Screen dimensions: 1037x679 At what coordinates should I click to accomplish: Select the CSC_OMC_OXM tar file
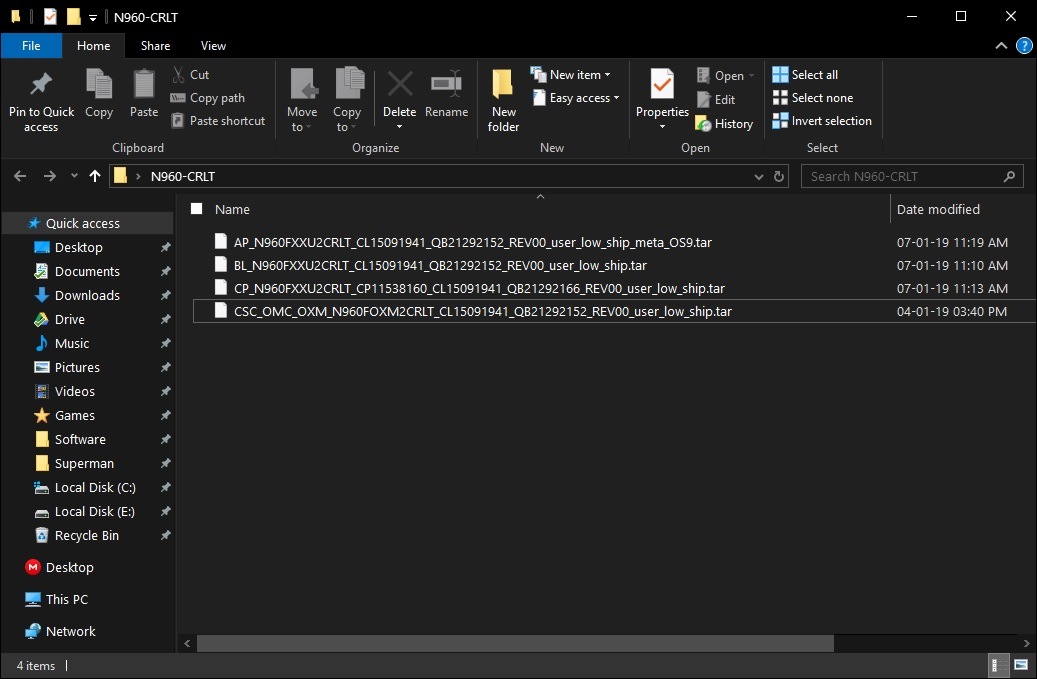483,311
